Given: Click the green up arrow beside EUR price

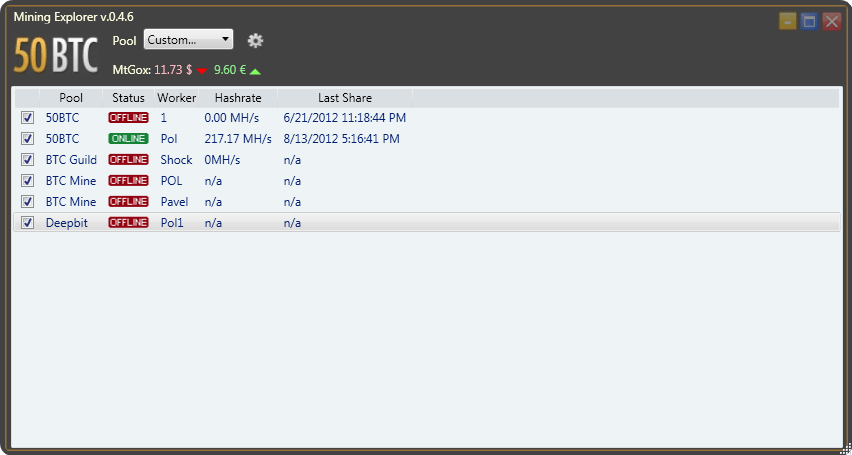Looking at the screenshot, I should pos(256,71).
